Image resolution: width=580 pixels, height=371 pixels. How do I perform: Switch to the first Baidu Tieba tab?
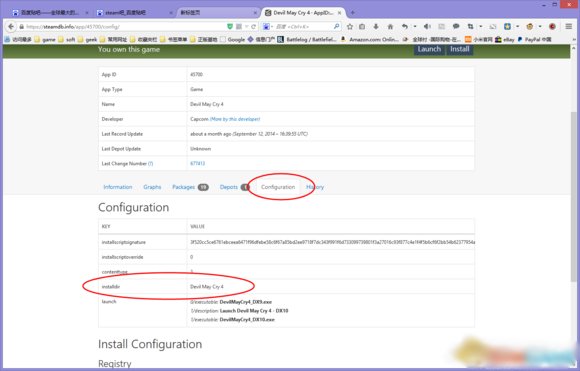[50, 13]
